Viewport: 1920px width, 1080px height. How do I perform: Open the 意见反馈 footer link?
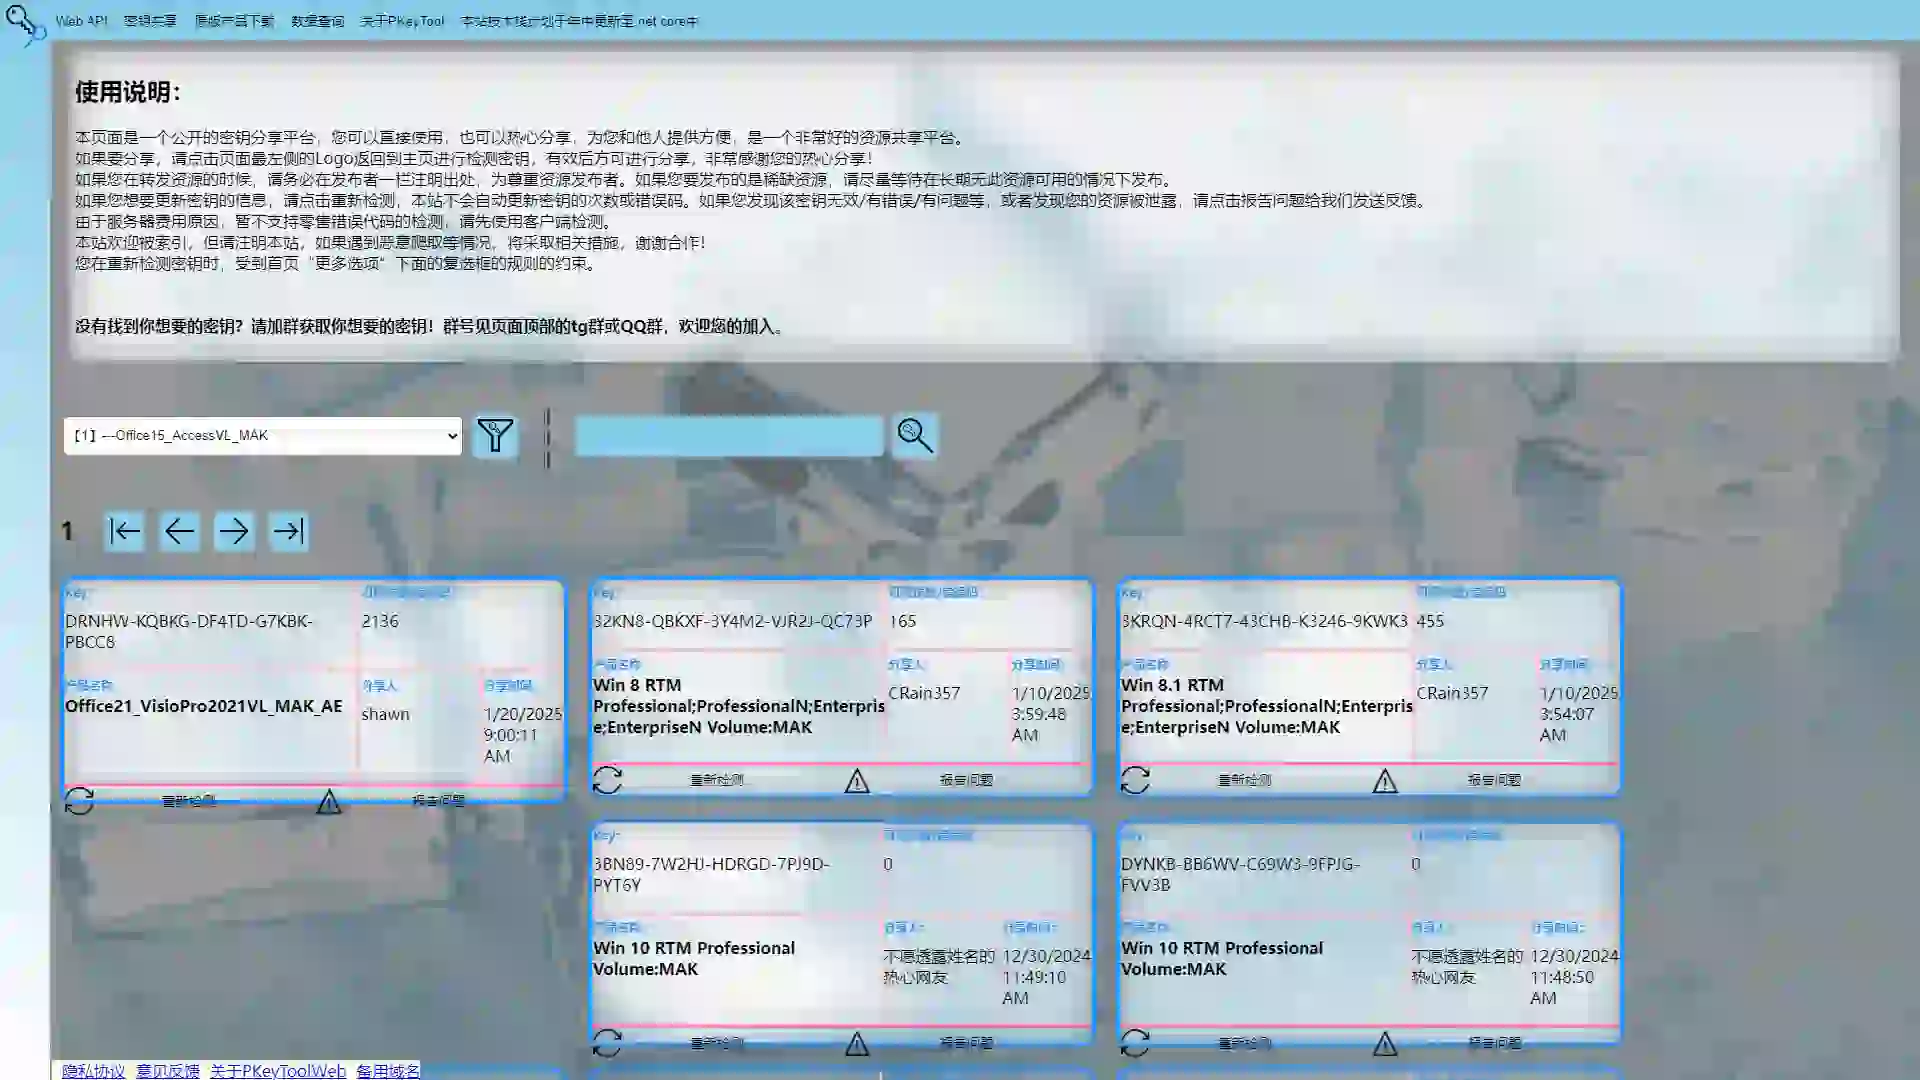pyautogui.click(x=168, y=1071)
